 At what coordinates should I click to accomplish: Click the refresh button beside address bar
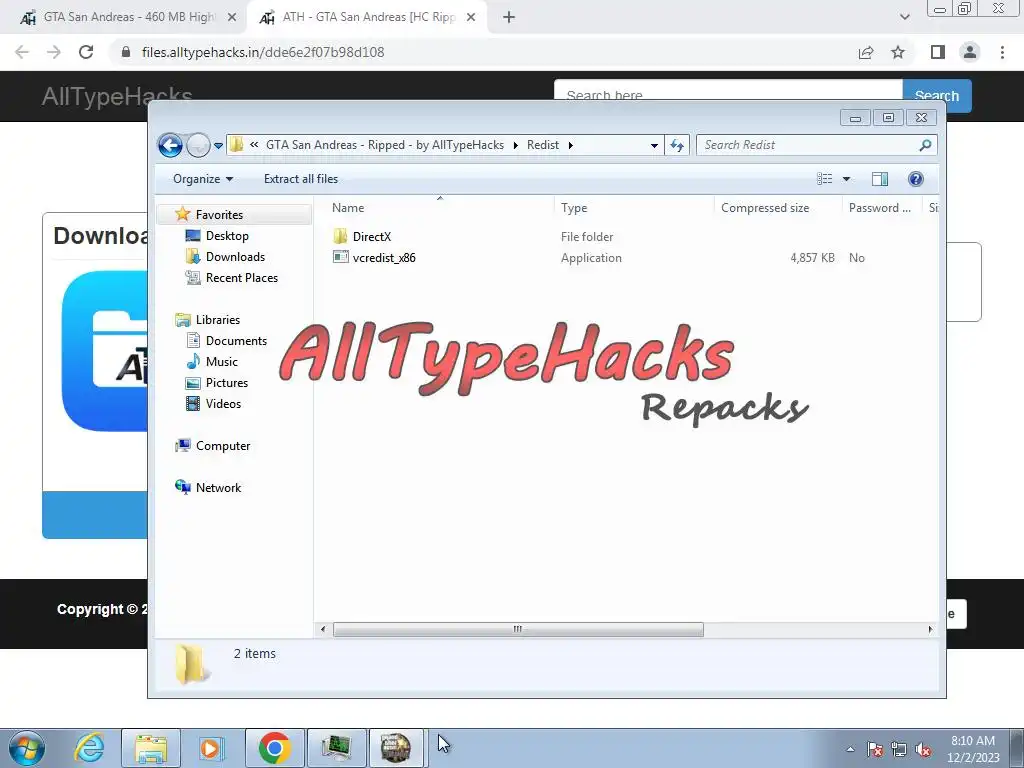point(677,146)
